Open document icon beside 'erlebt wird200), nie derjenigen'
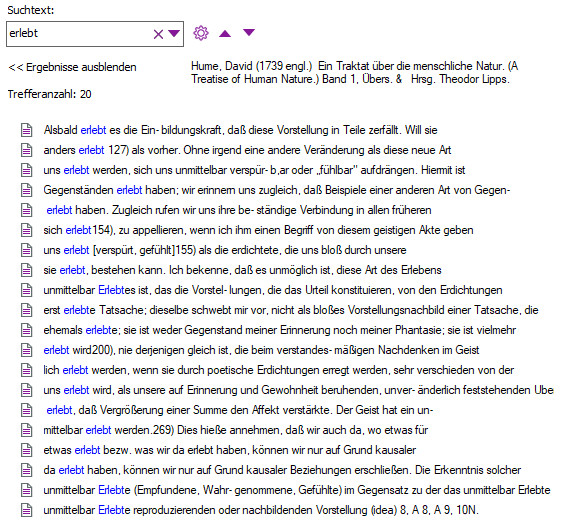Screen dimensions: 571x527 pyautogui.click(x=27, y=350)
